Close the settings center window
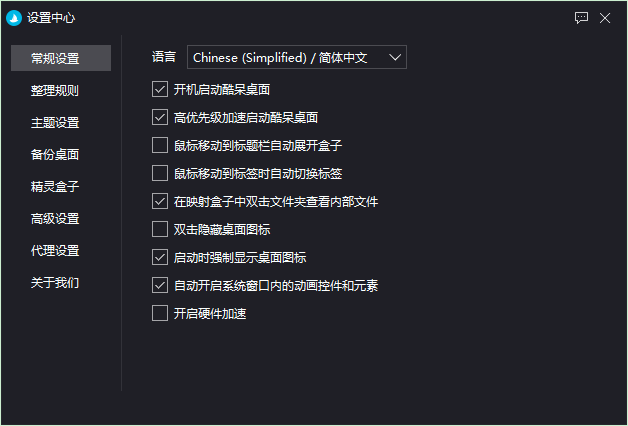 [605, 17]
